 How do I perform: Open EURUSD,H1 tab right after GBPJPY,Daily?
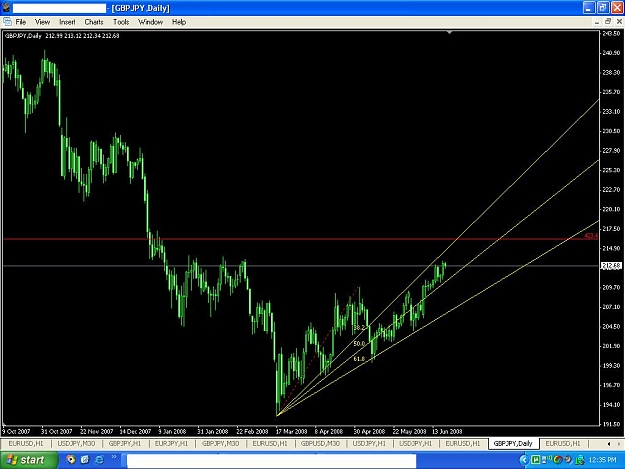click(563, 443)
